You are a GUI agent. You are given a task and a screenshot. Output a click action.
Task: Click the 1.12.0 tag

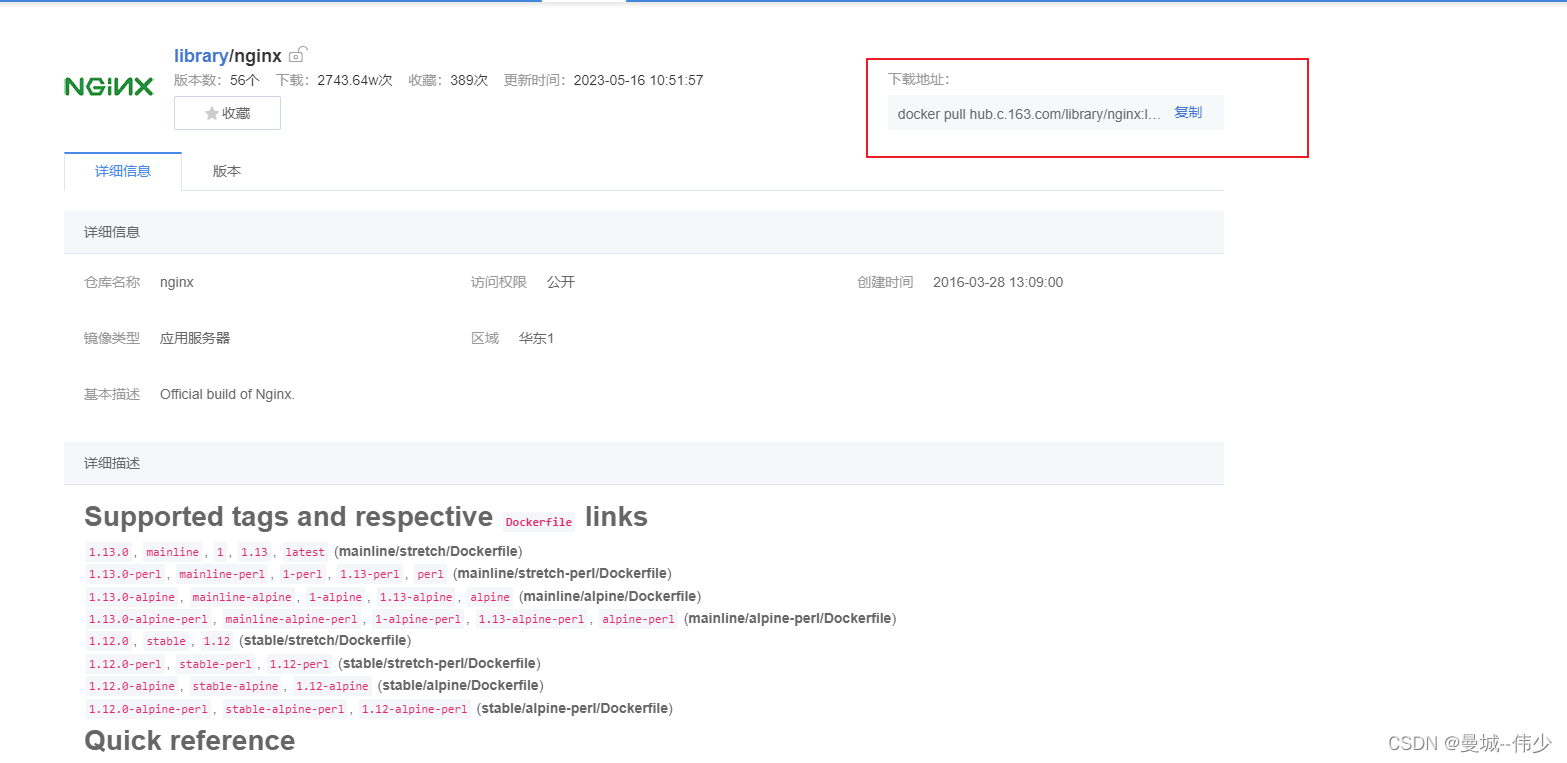(x=109, y=642)
